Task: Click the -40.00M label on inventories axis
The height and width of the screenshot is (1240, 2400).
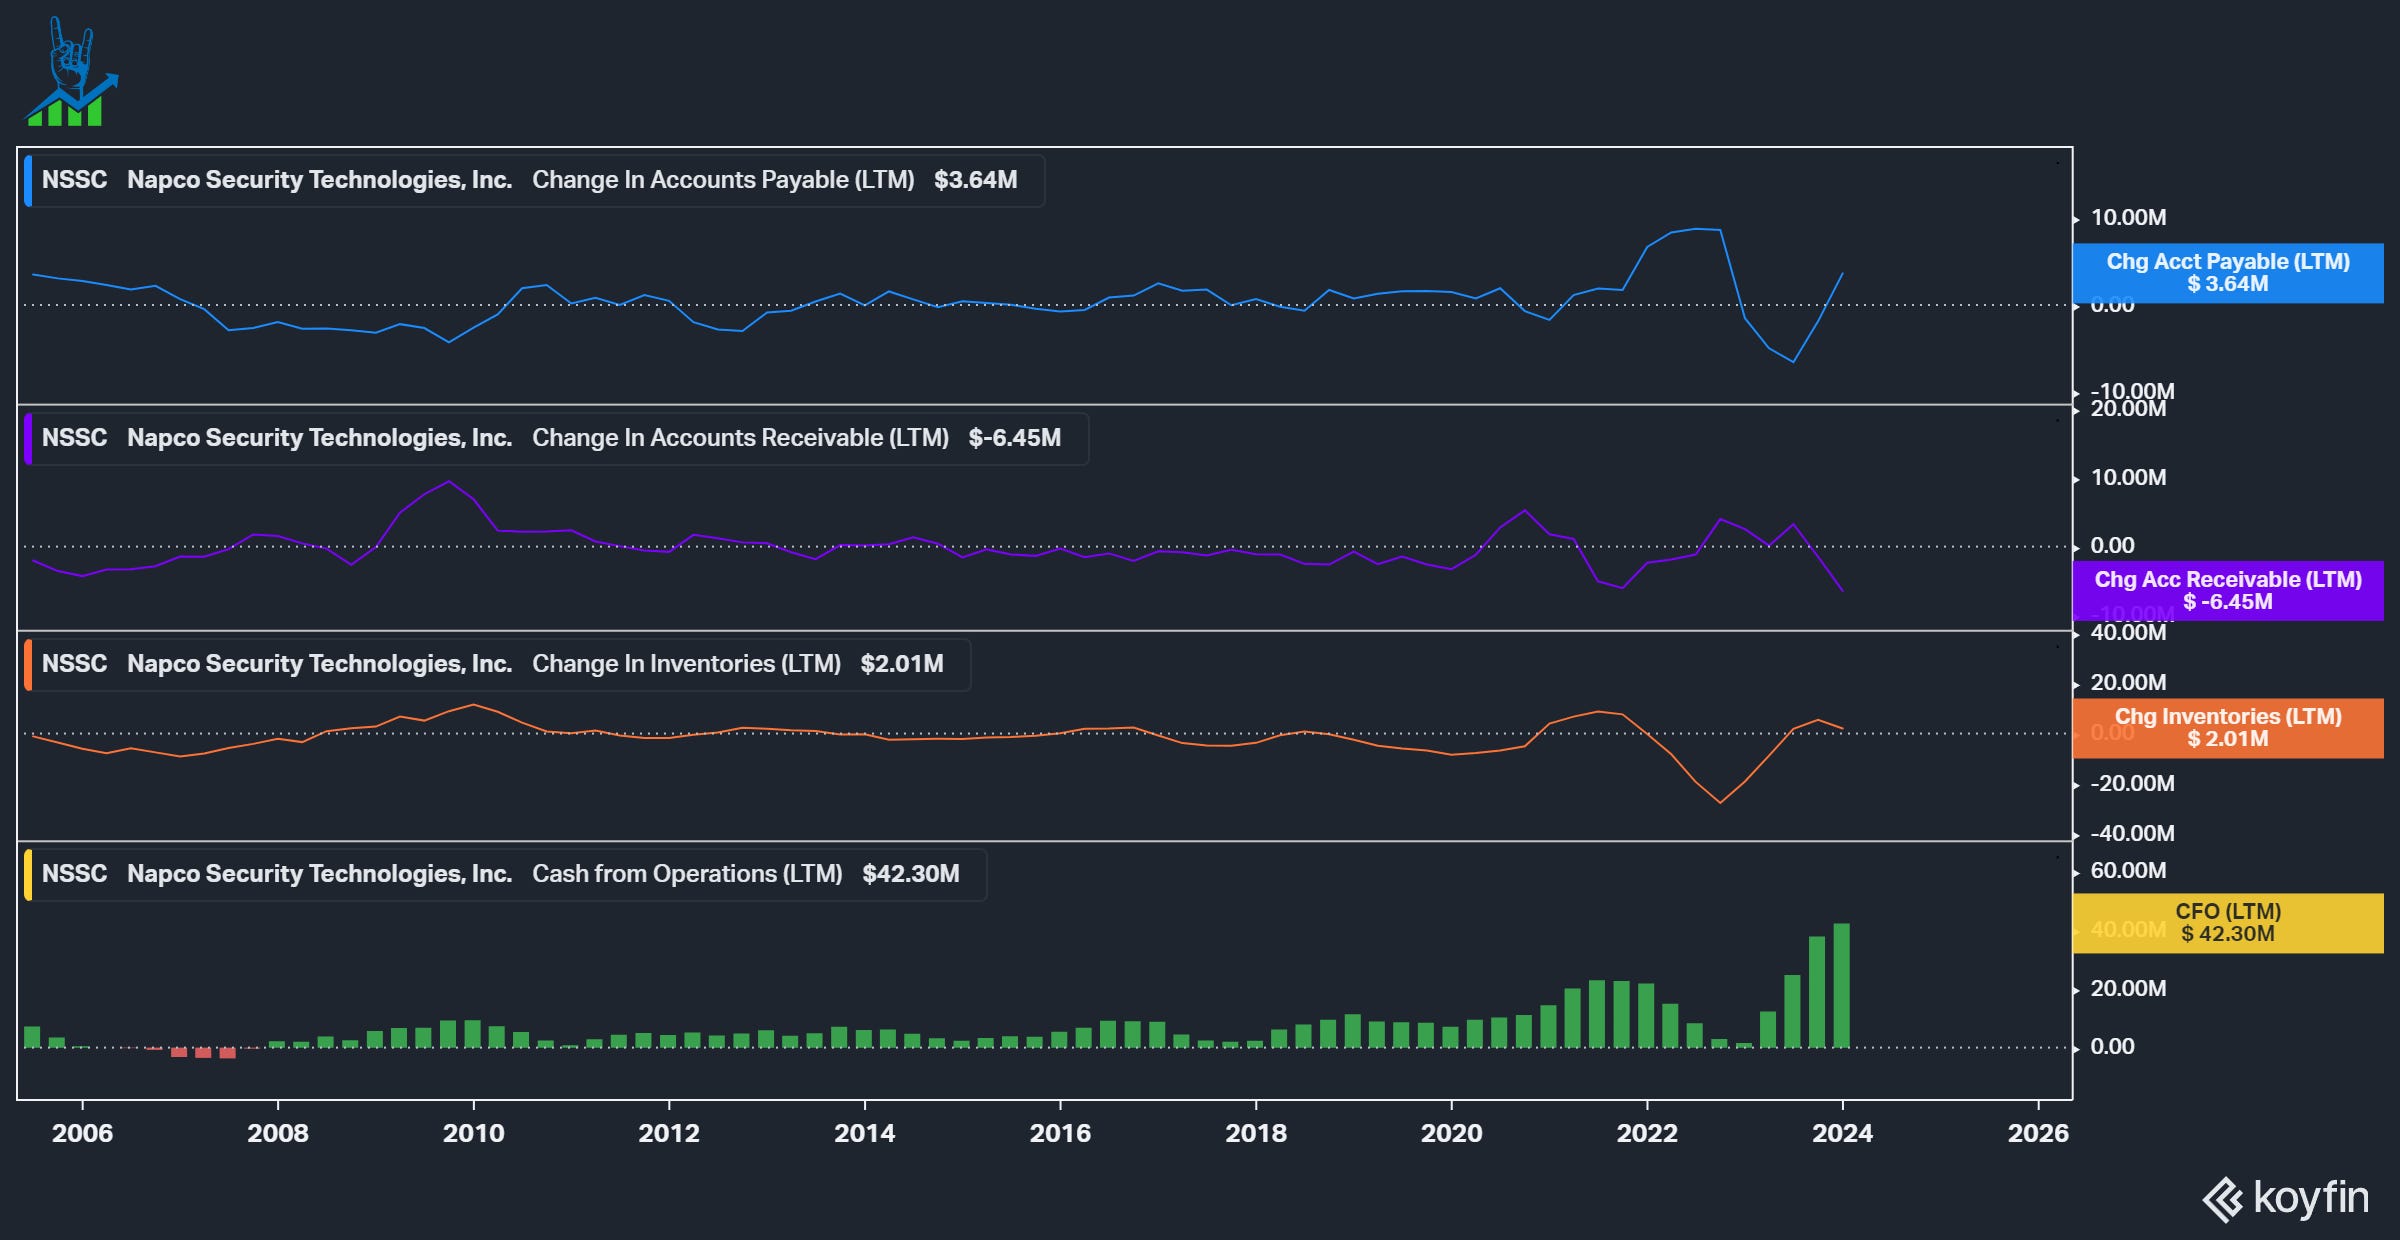Action: pos(2133,834)
